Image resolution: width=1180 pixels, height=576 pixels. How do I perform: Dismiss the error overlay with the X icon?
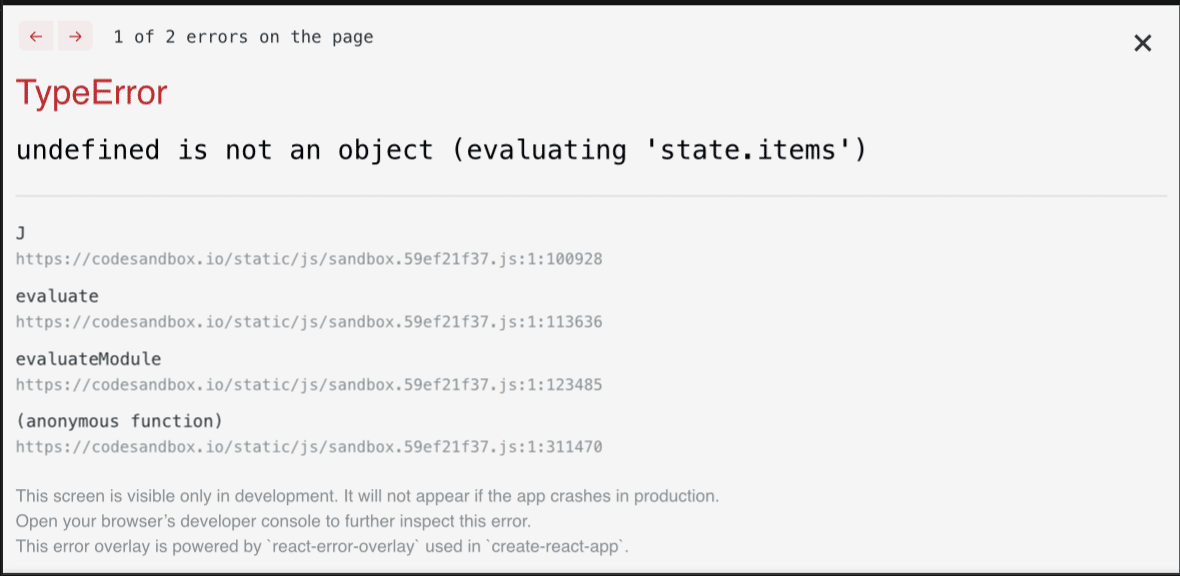(1142, 42)
